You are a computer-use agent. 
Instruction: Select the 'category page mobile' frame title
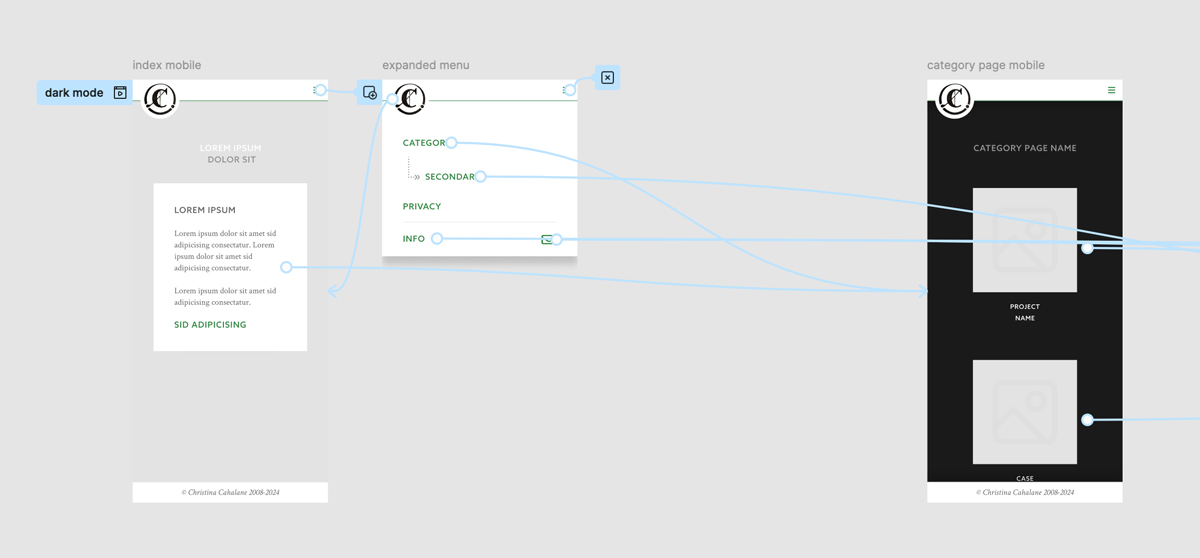point(986,65)
